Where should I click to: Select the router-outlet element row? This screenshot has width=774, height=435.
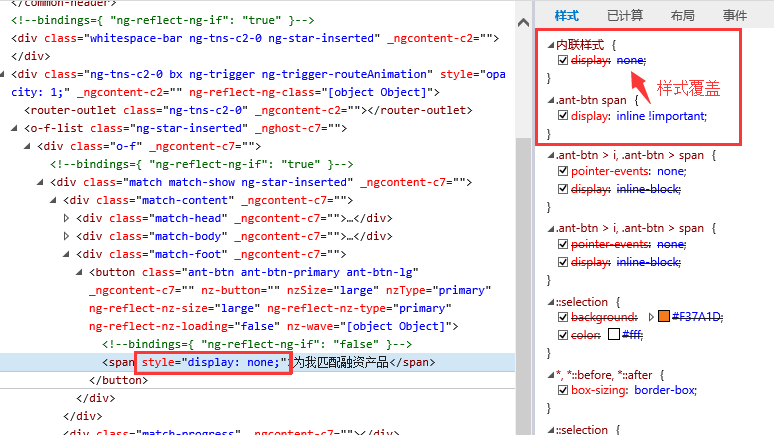click(x=248, y=110)
